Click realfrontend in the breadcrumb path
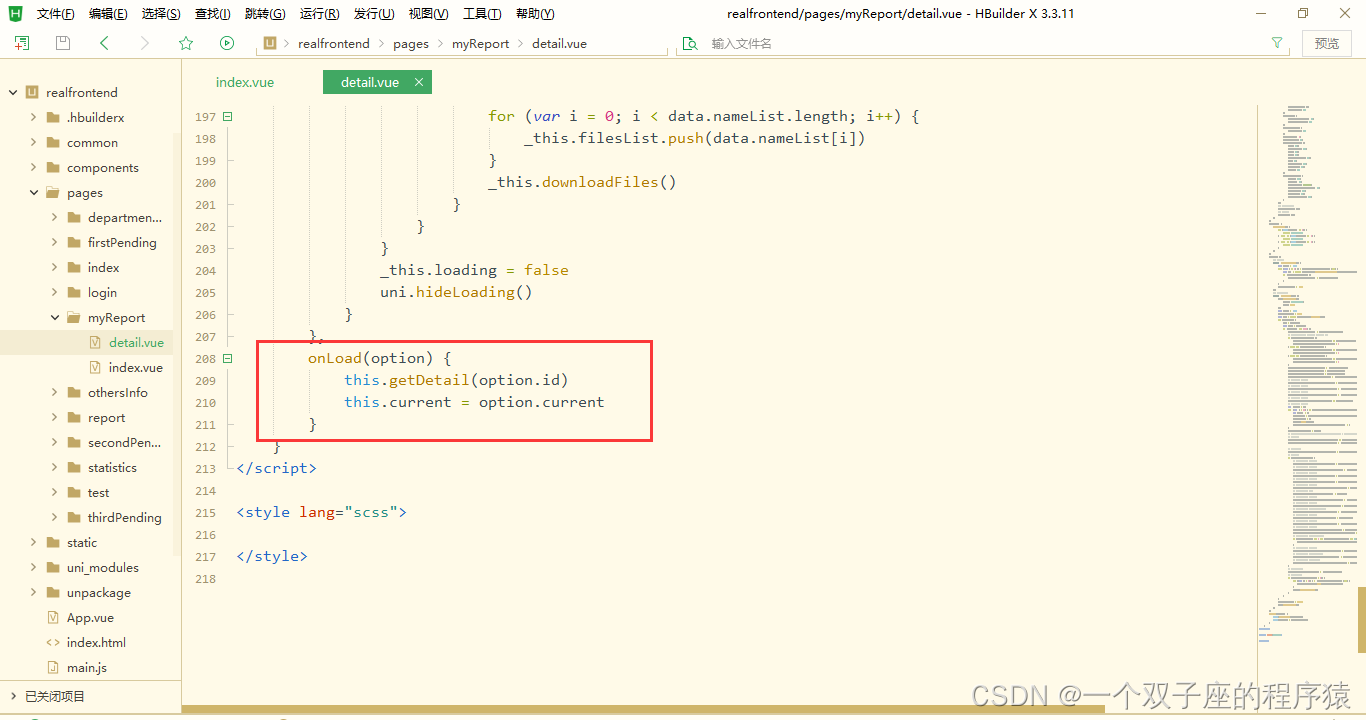1366x720 pixels. 333,43
